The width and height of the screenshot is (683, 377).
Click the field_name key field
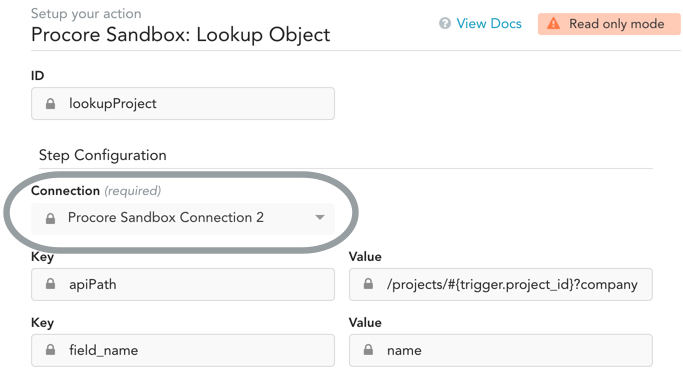pyautogui.click(x=183, y=350)
